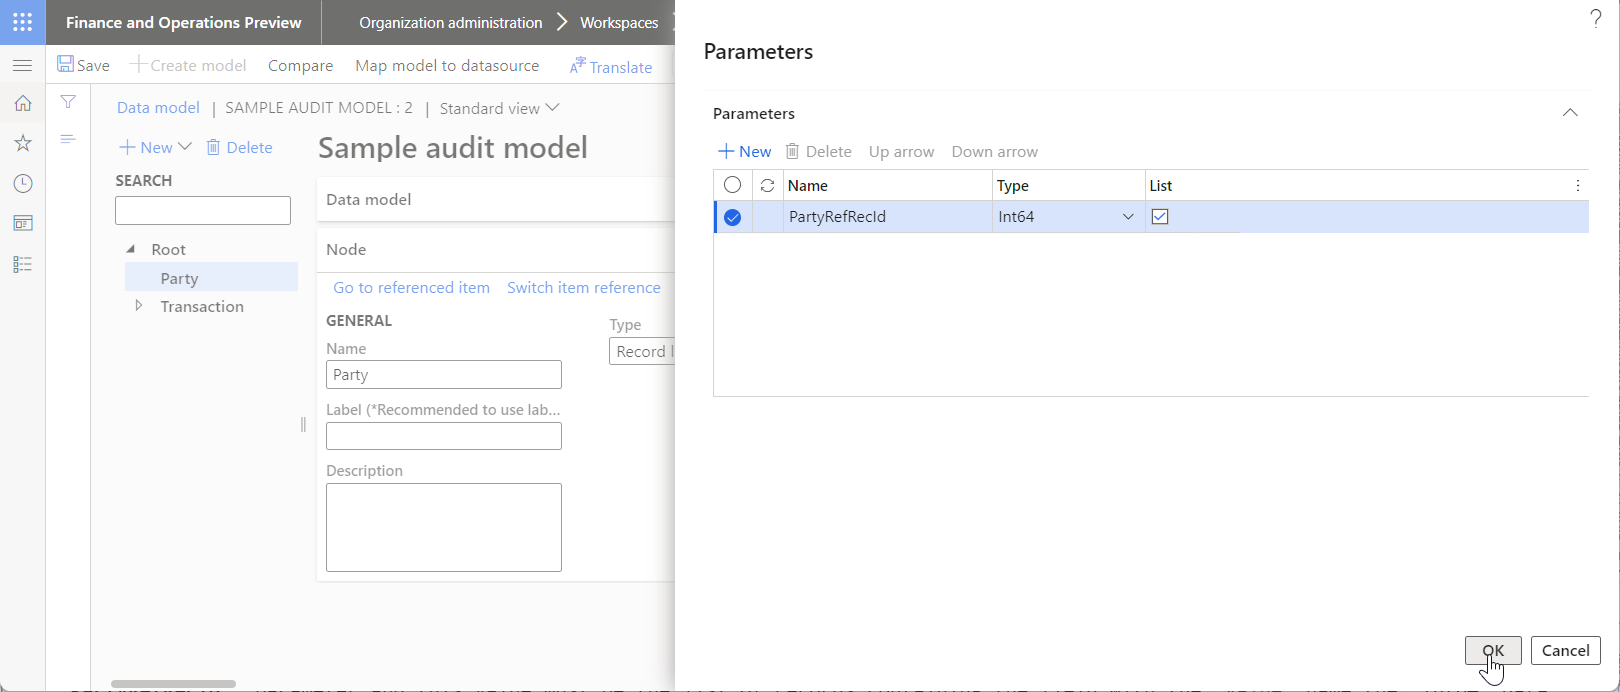Click the tree pane splitter handle
The width and height of the screenshot is (1620, 692).
[303, 424]
